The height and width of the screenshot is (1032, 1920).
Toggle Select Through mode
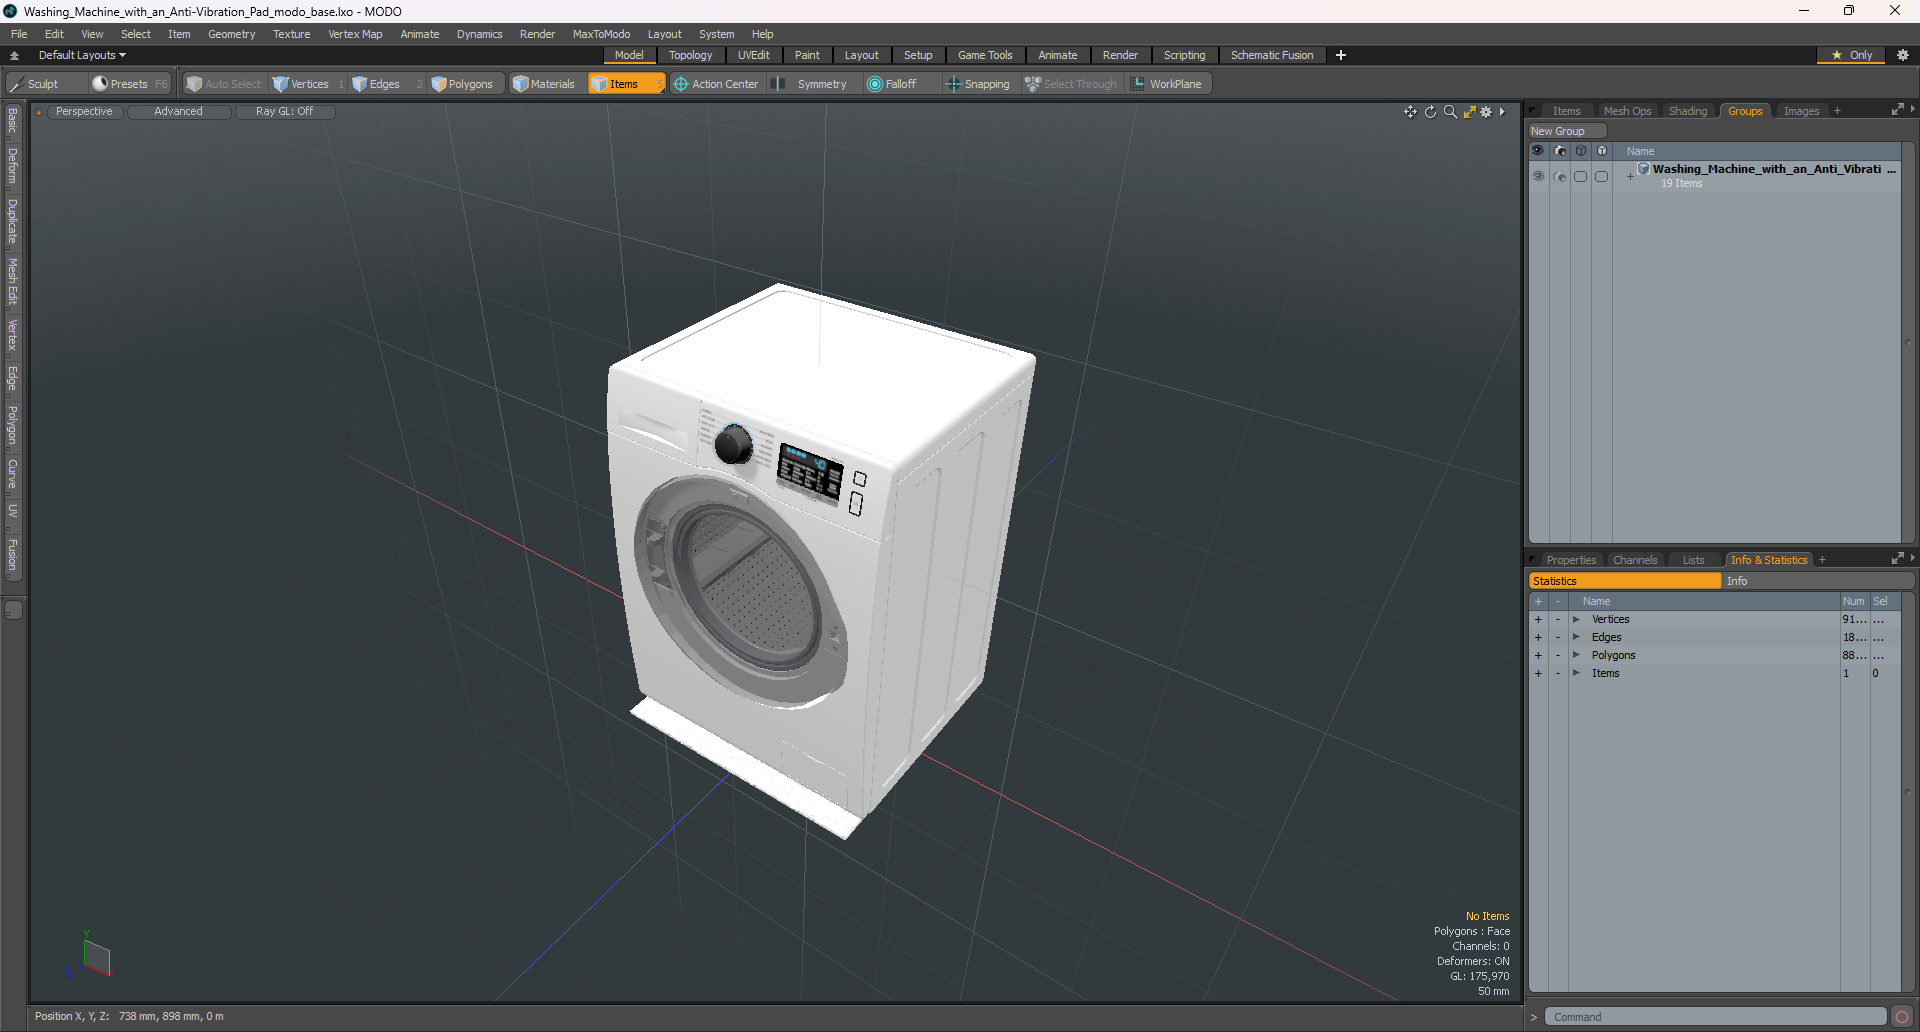click(x=1070, y=84)
